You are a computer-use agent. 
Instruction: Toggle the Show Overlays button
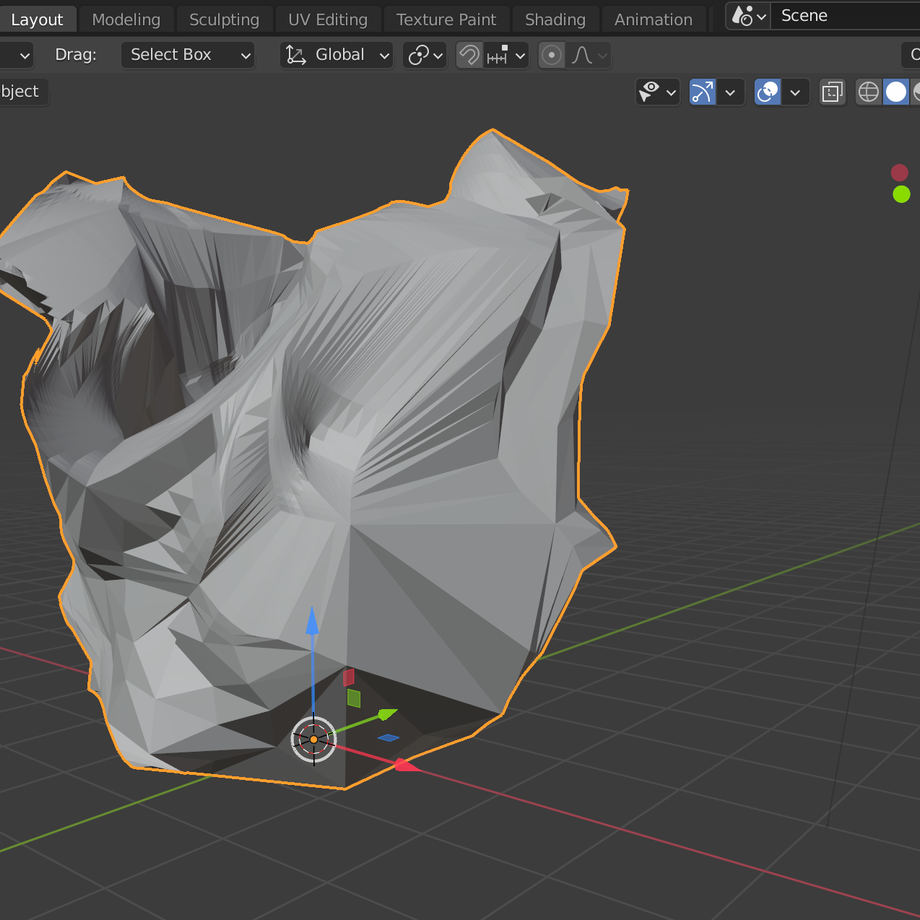(x=767, y=92)
